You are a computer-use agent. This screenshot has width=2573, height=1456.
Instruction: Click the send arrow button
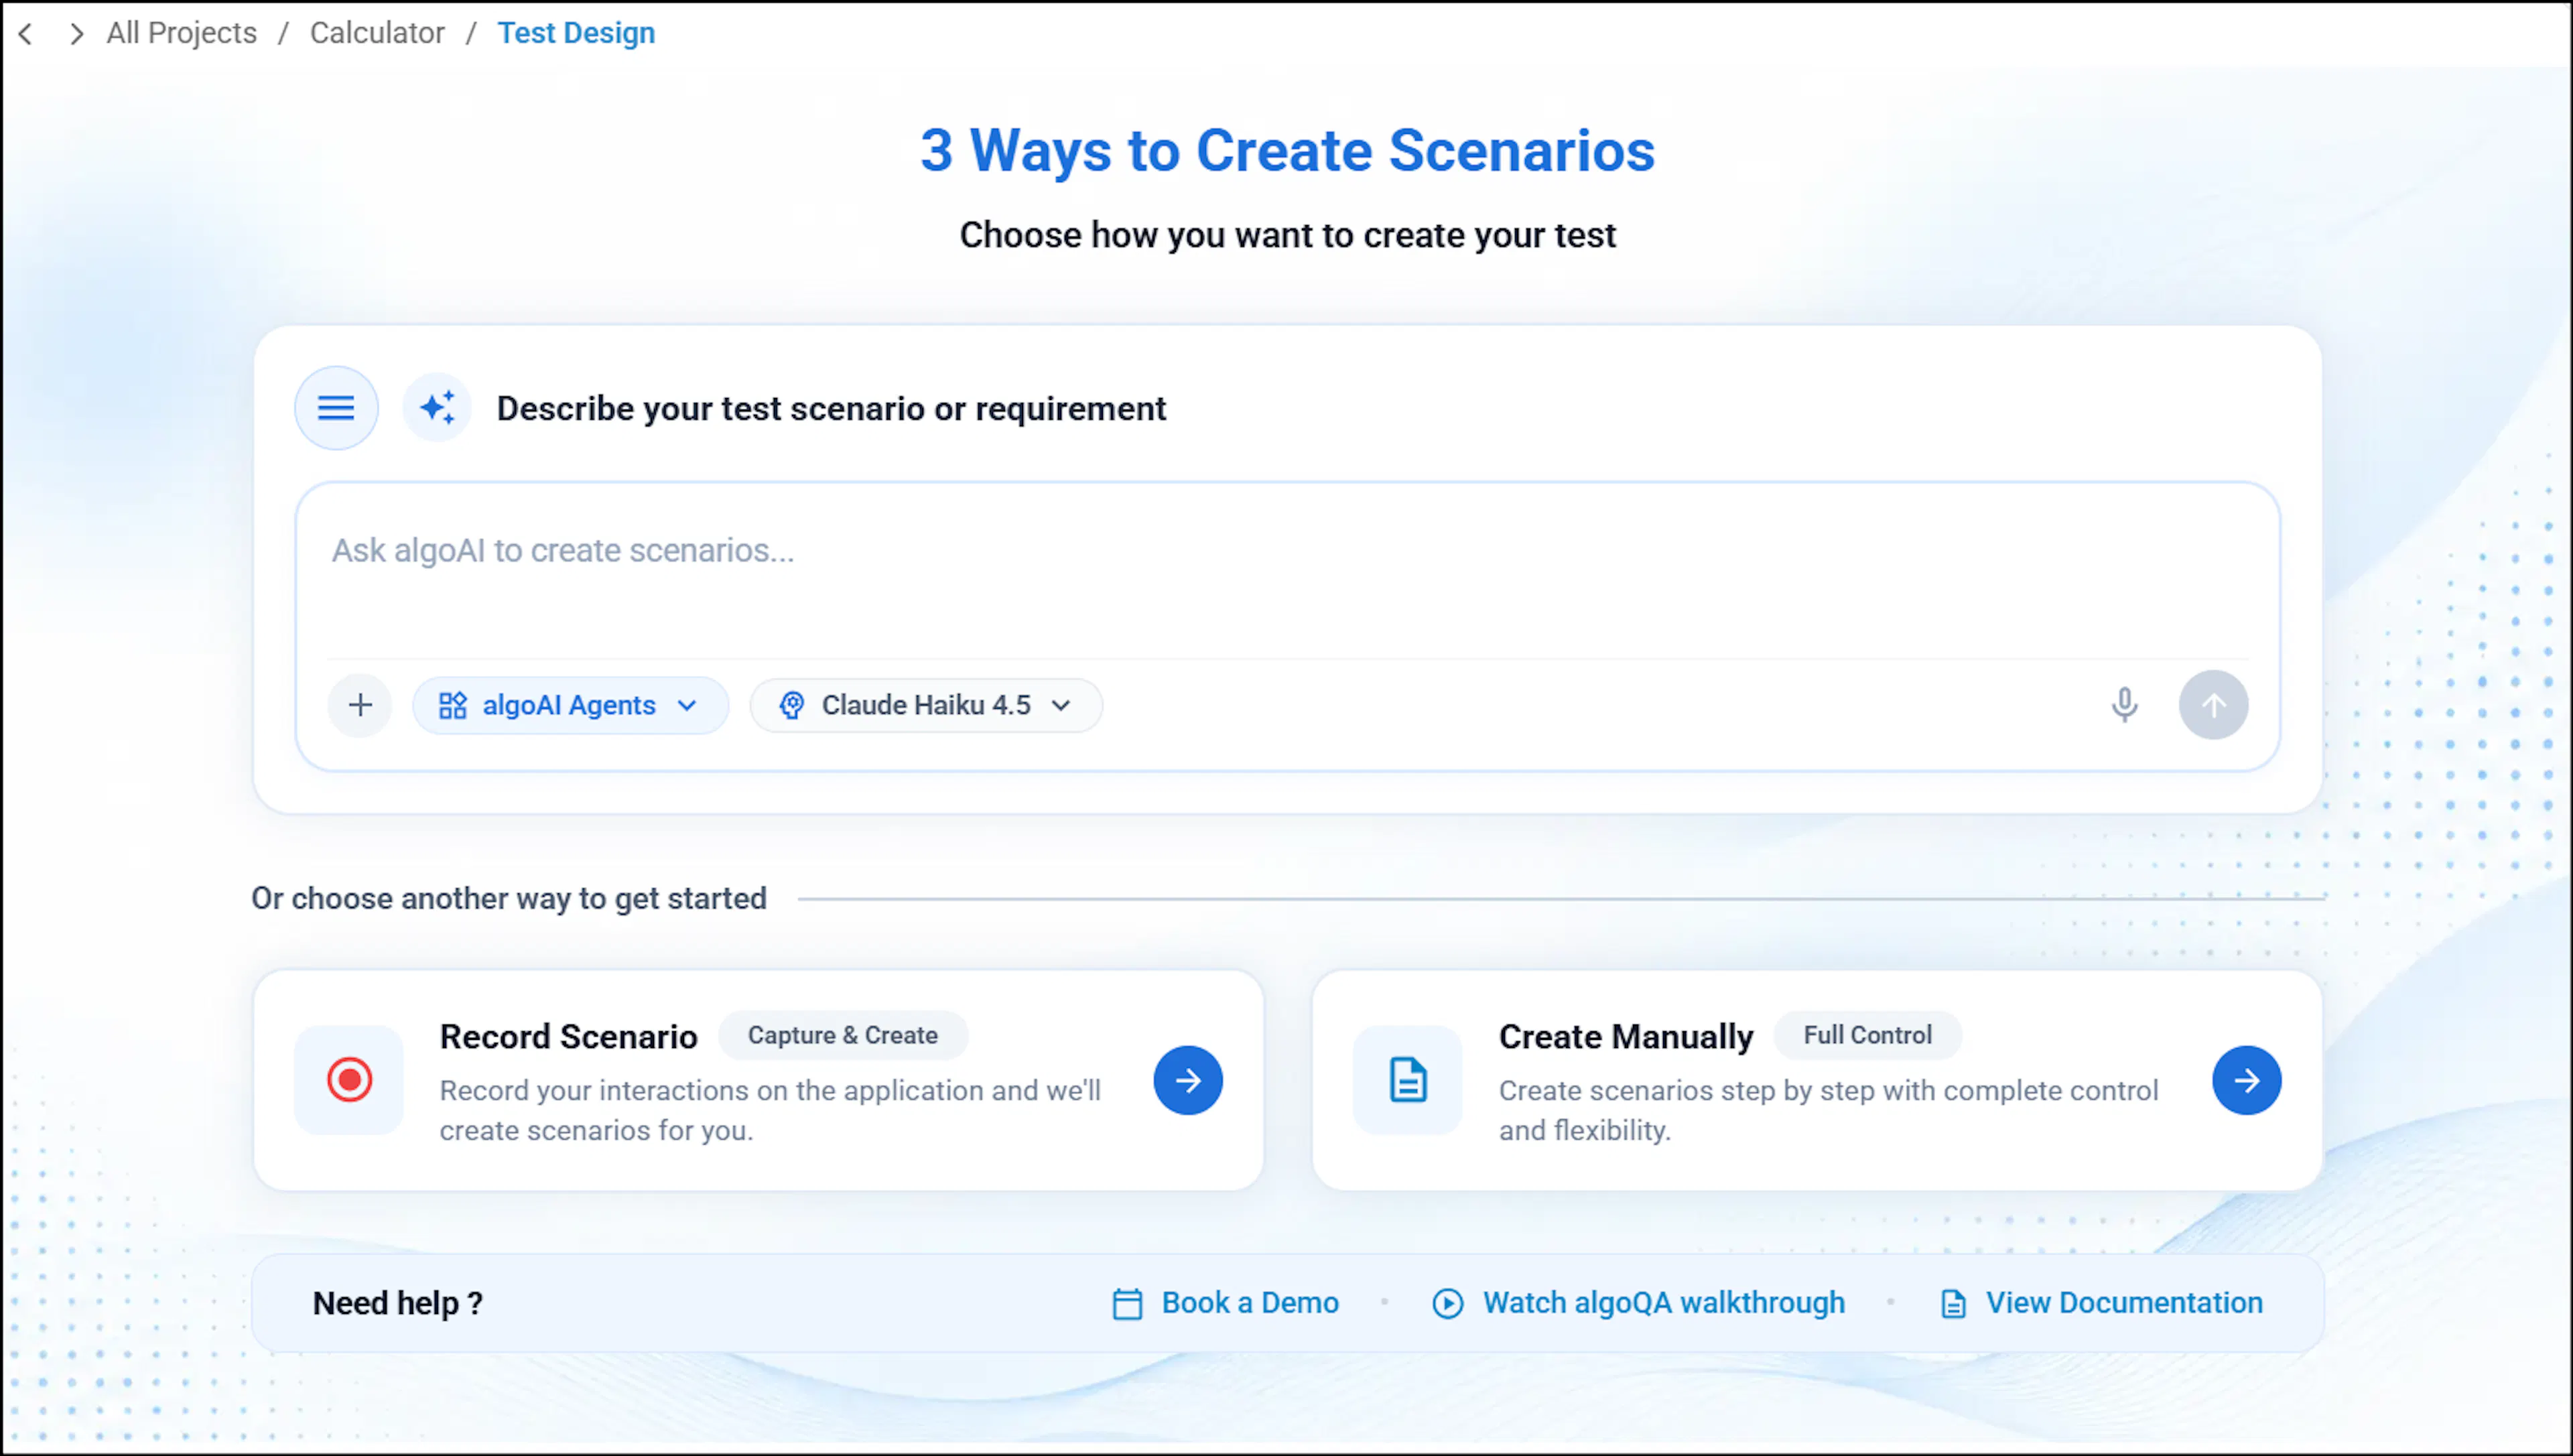coord(2213,705)
